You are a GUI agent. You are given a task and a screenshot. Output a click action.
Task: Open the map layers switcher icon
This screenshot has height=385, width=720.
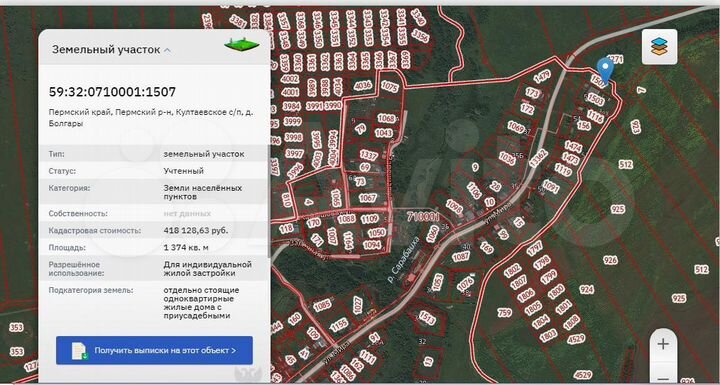tap(659, 46)
